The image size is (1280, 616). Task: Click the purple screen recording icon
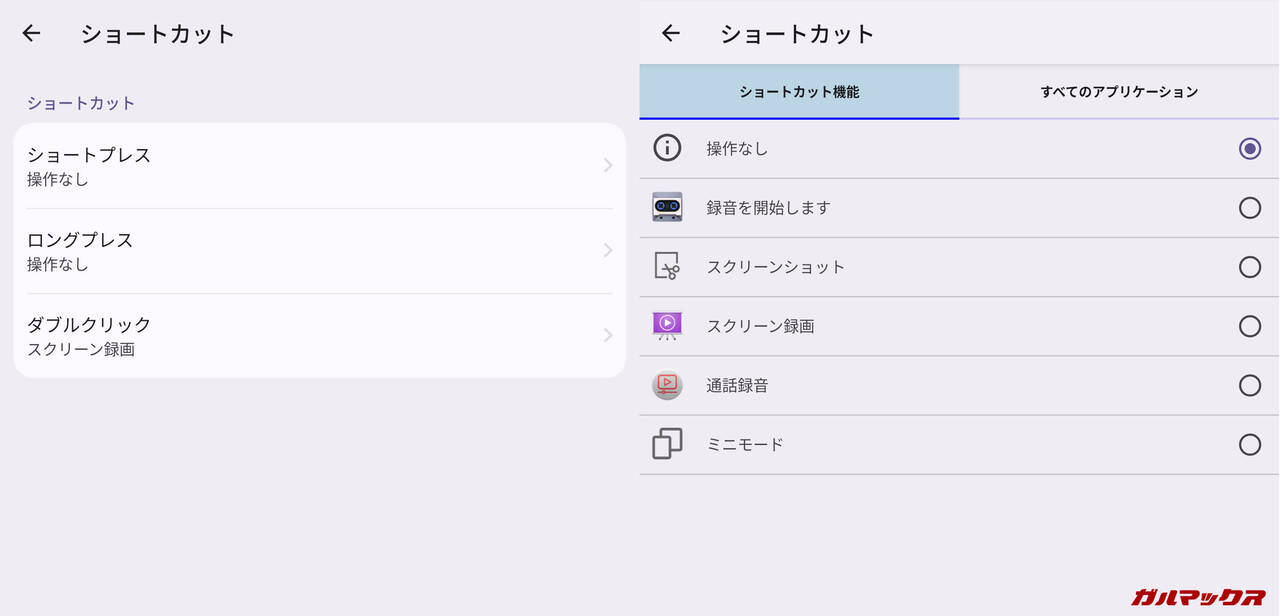point(667,326)
